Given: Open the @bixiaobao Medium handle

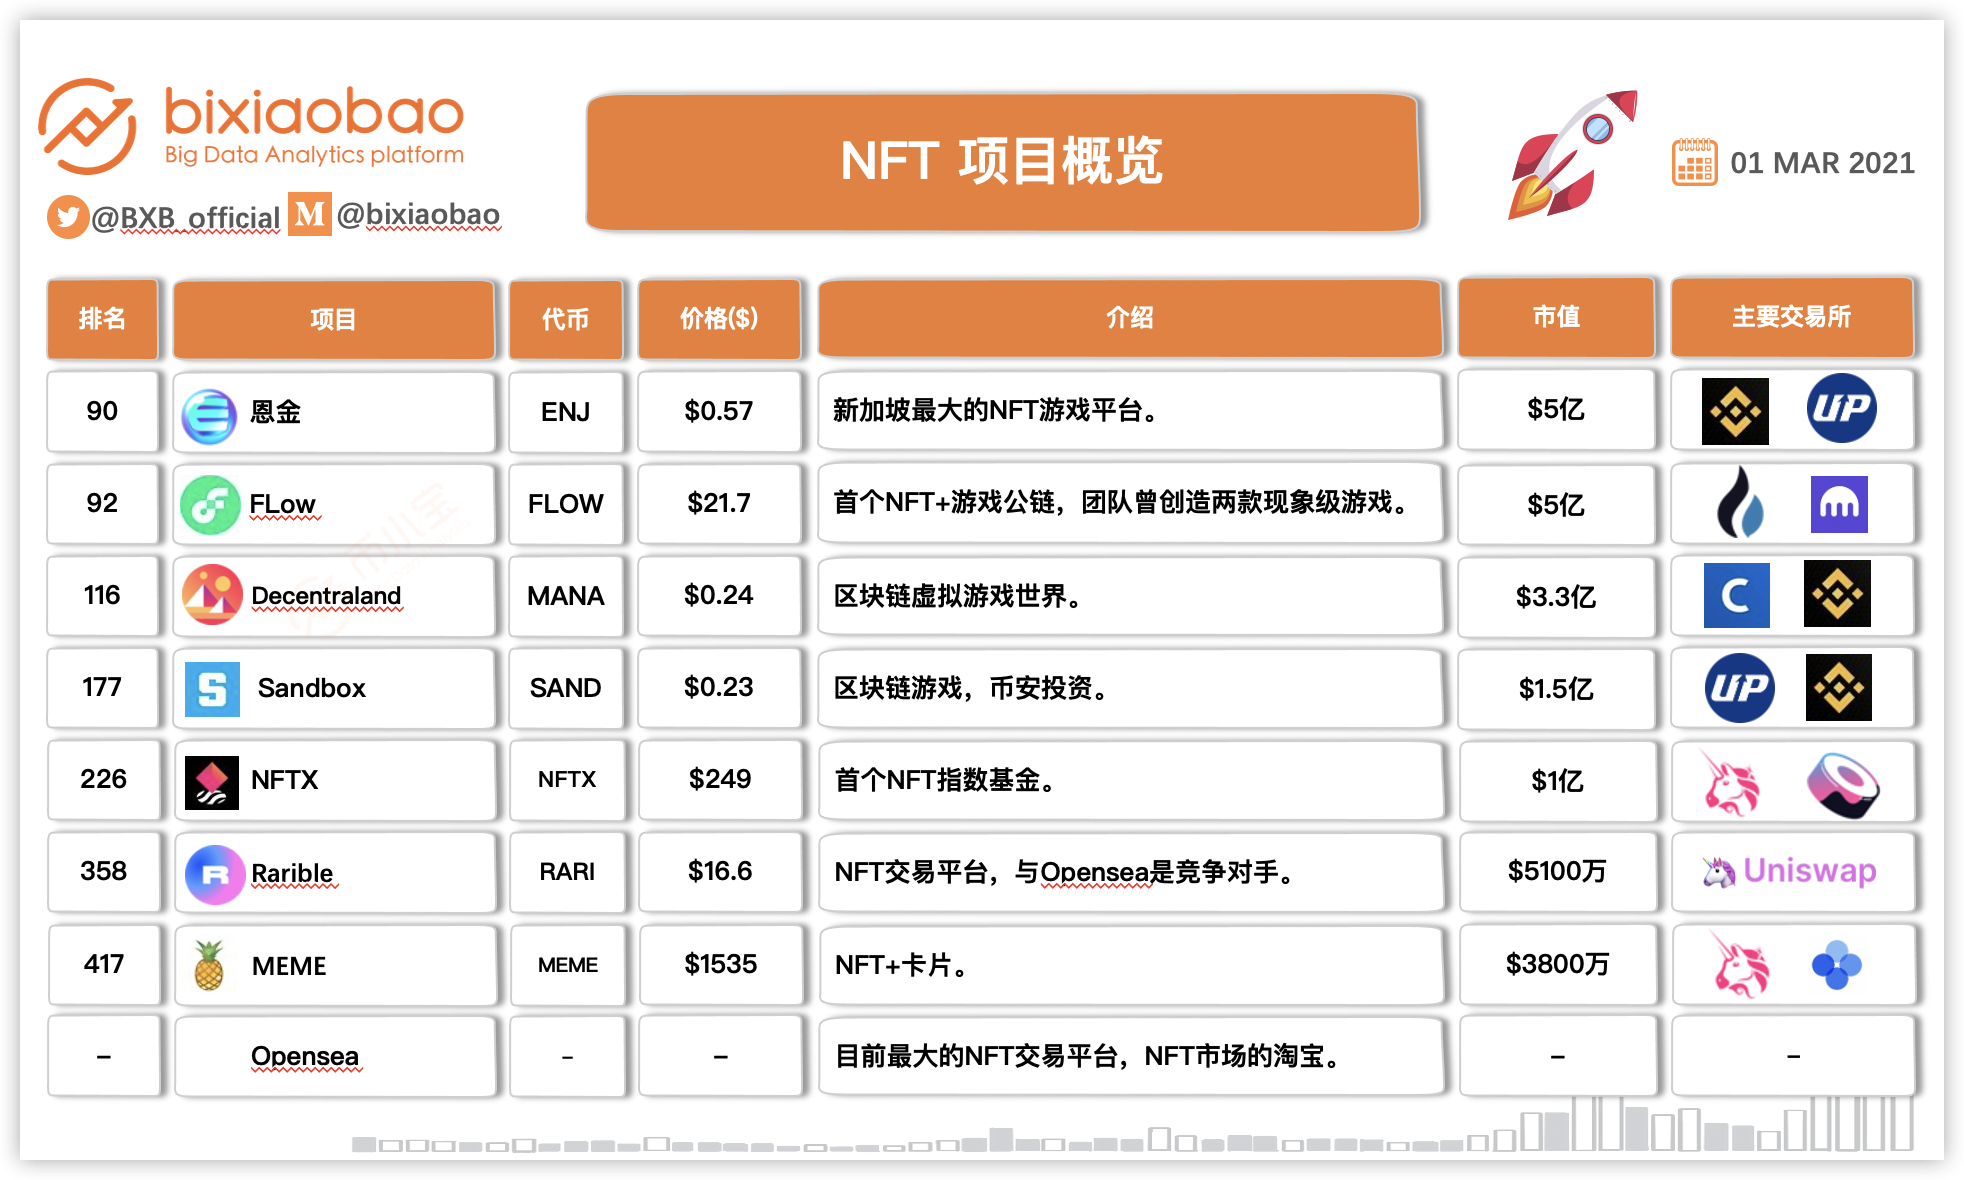Looking at the screenshot, I should (x=419, y=215).
